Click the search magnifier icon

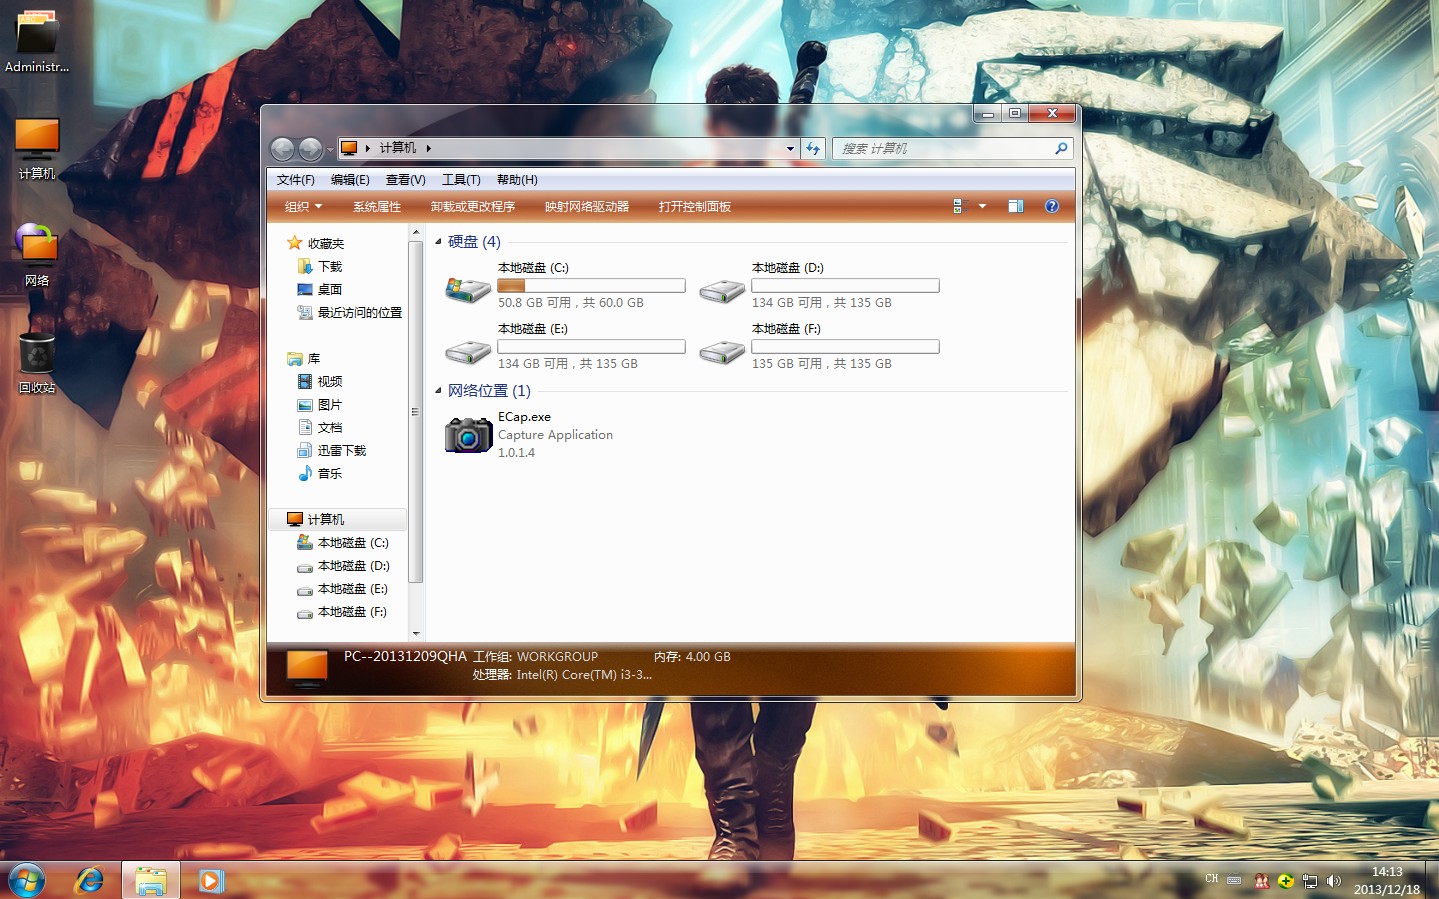1061,148
